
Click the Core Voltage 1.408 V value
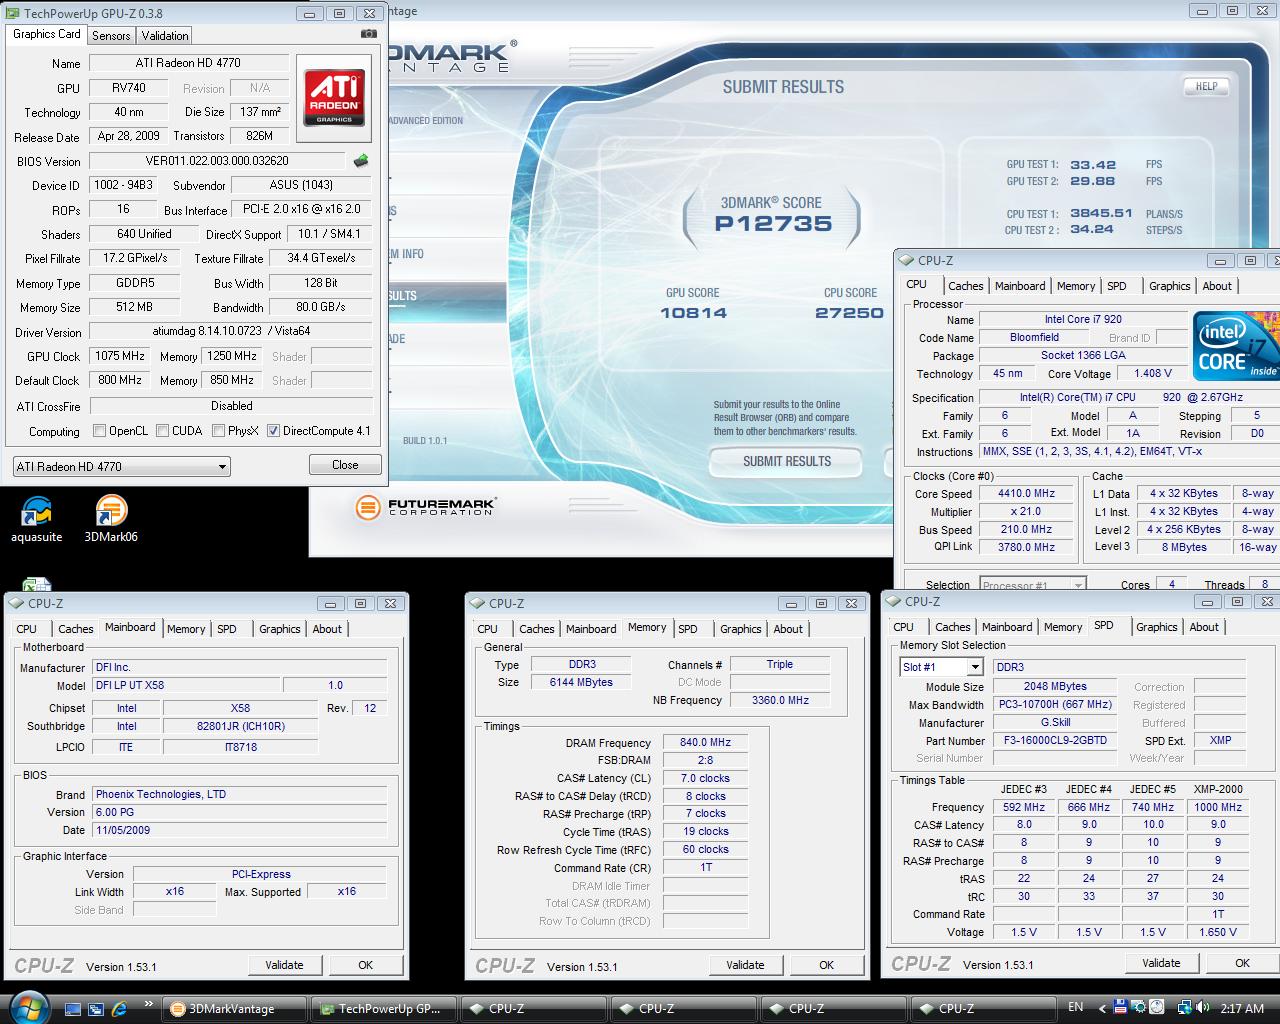(x=1152, y=373)
